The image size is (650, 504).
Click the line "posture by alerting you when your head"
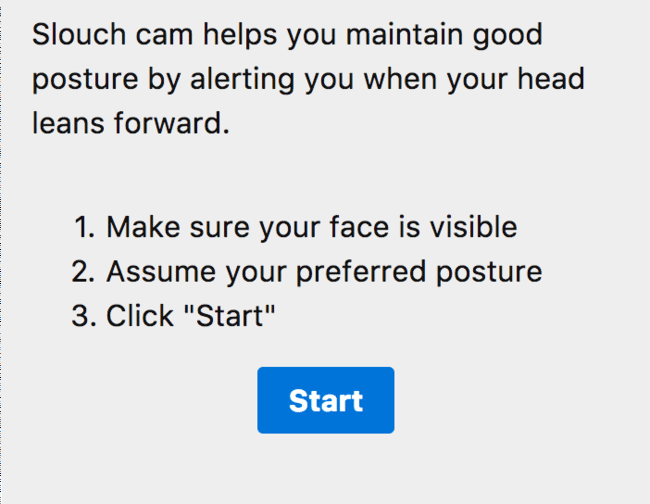tap(308, 80)
